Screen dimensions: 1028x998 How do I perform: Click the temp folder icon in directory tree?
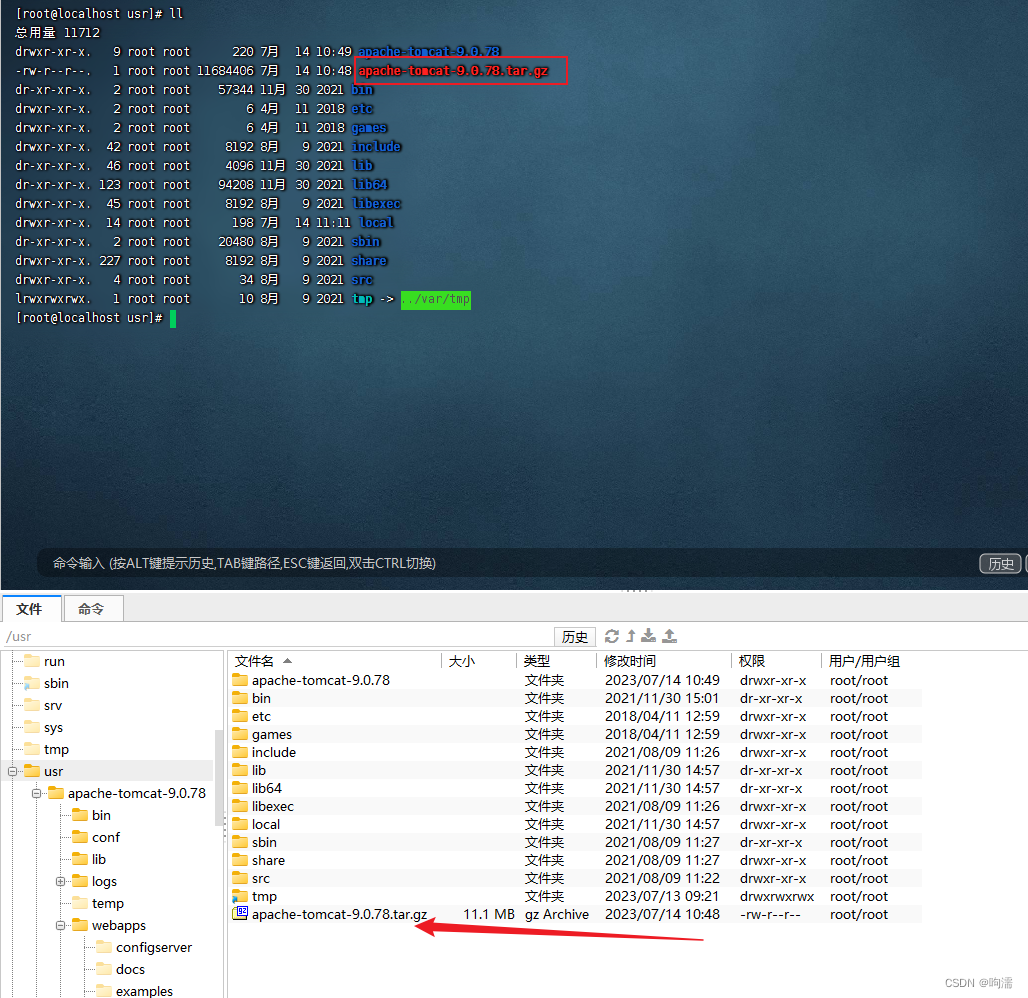pyautogui.click(x=80, y=903)
